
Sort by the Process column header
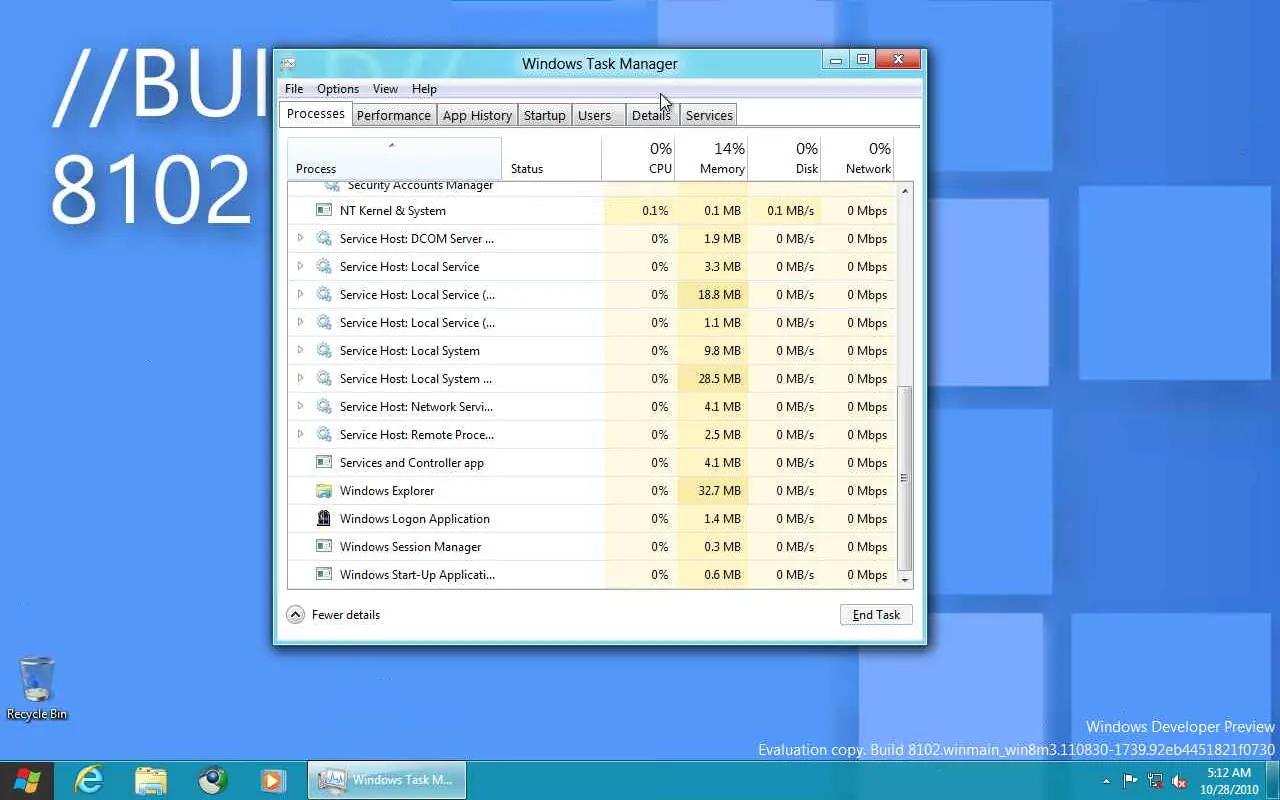(394, 158)
